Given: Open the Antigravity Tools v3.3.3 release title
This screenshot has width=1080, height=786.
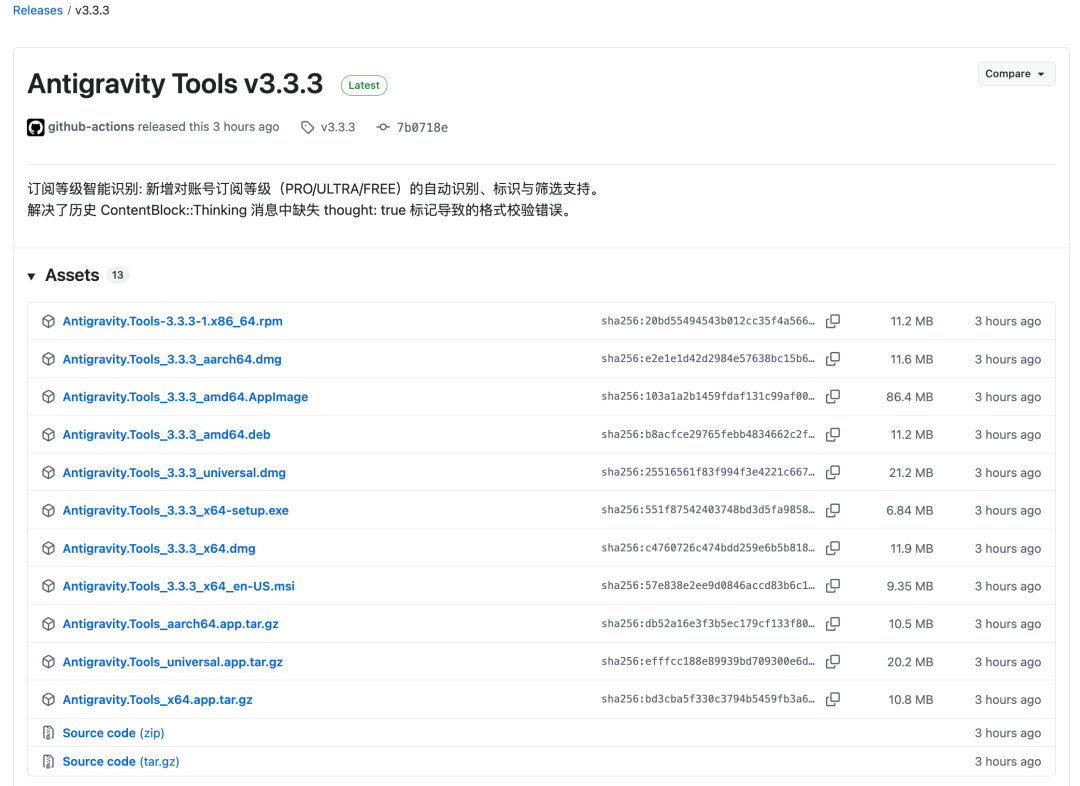Looking at the screenshot, I should [x=175, y=84].
